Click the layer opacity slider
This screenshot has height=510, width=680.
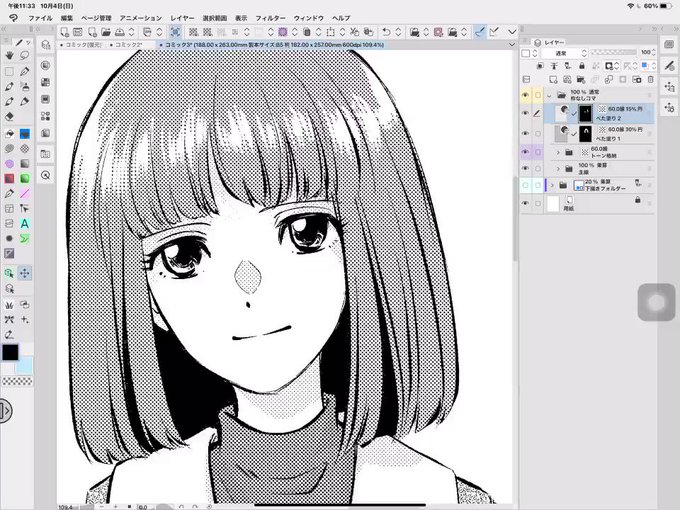pyautogui.click(x=614, y=52)
